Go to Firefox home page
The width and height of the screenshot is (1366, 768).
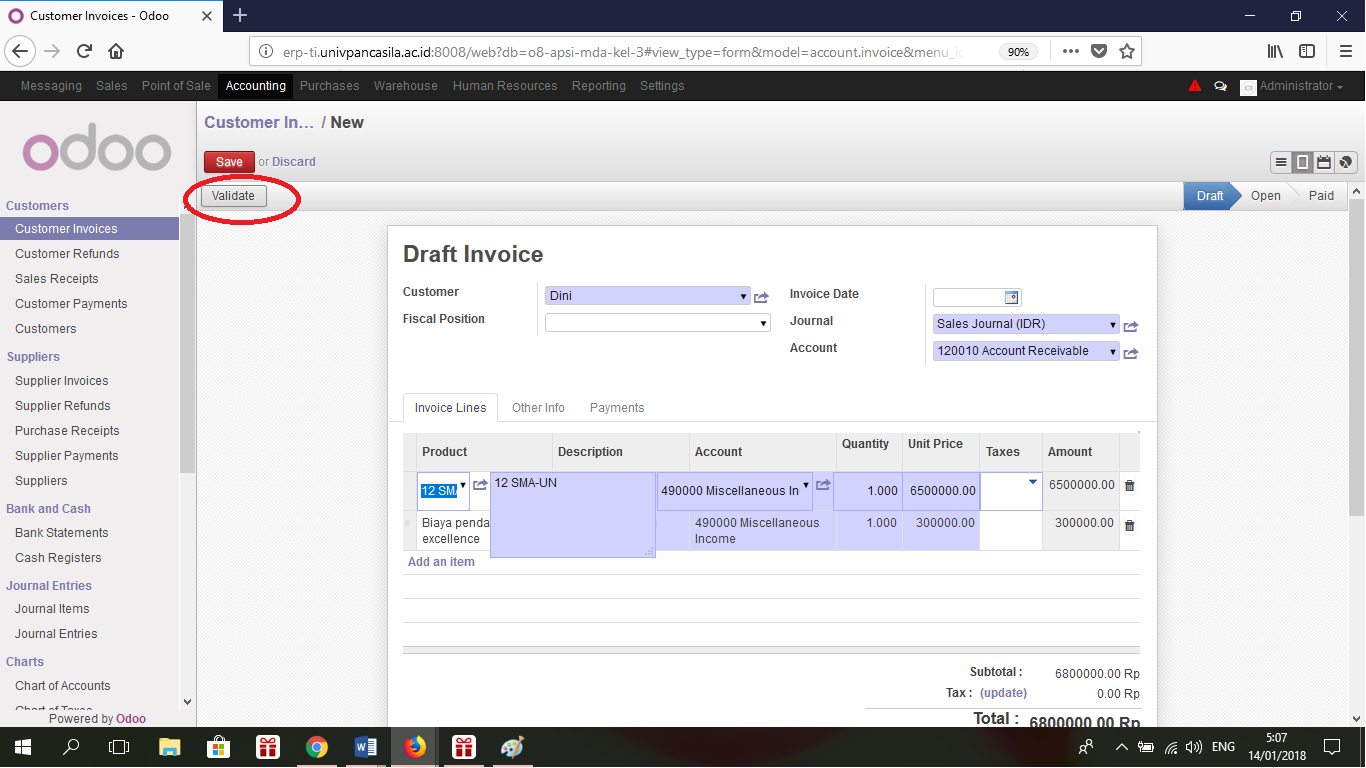(116, 51)
